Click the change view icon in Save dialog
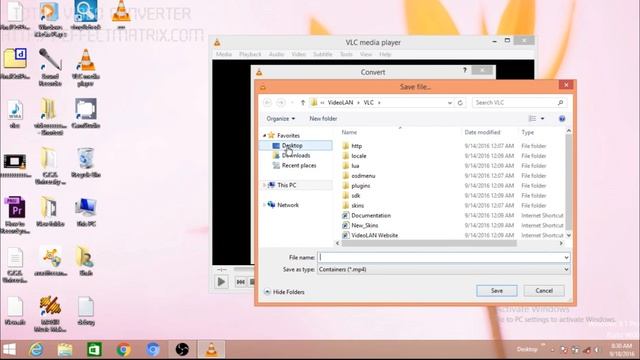Viewport: 640px width, 360px height. [532, 118]
